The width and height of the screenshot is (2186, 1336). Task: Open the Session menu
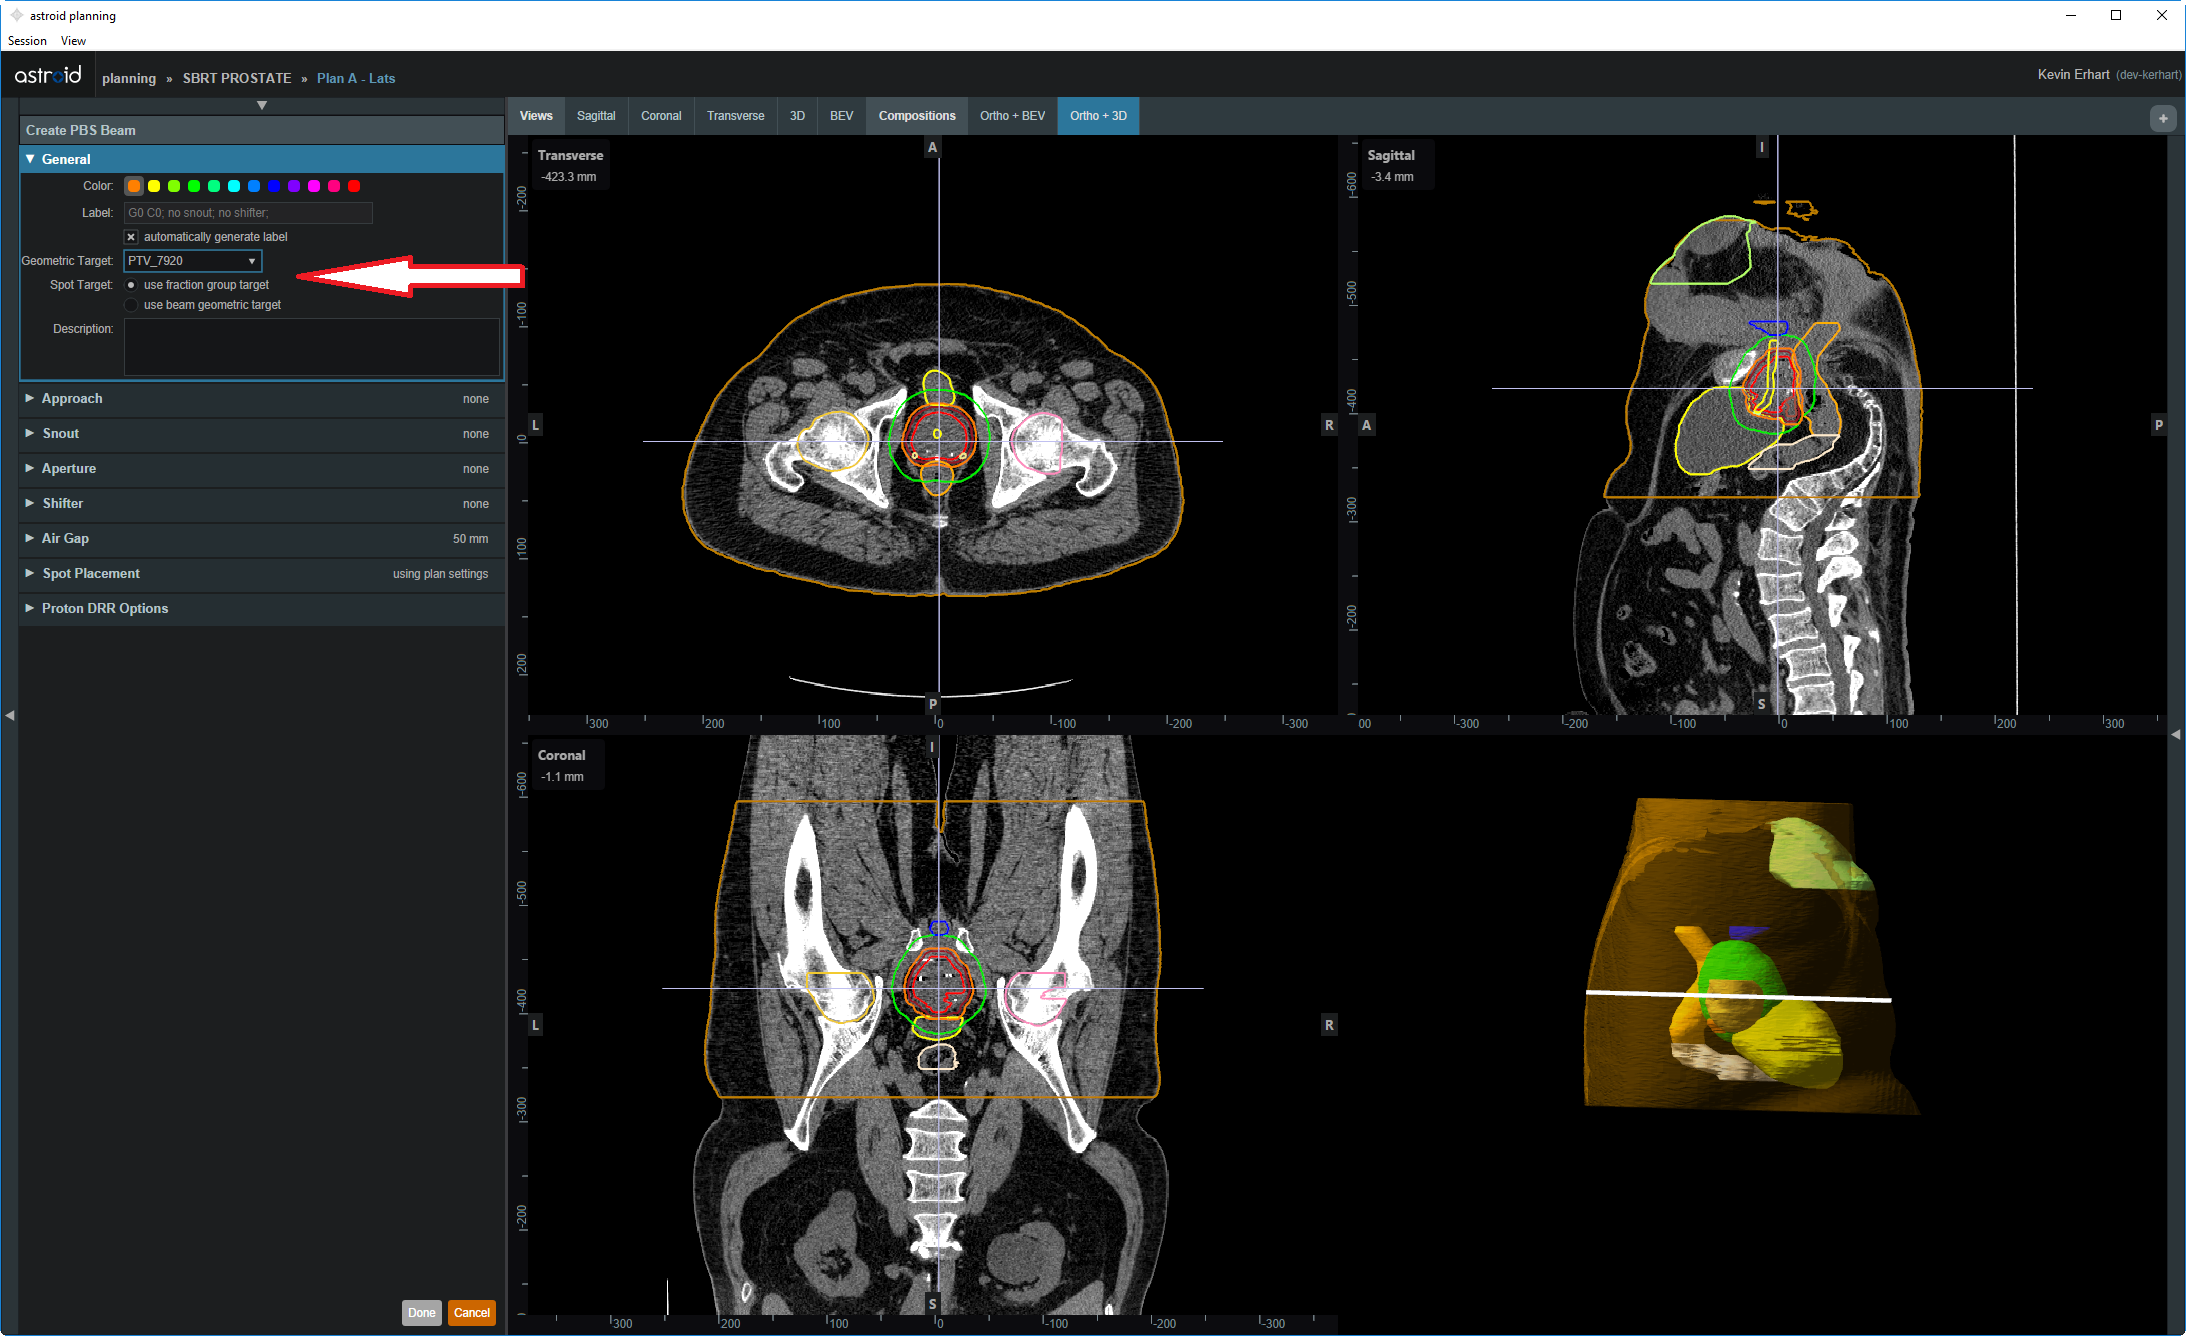point(27,41)
